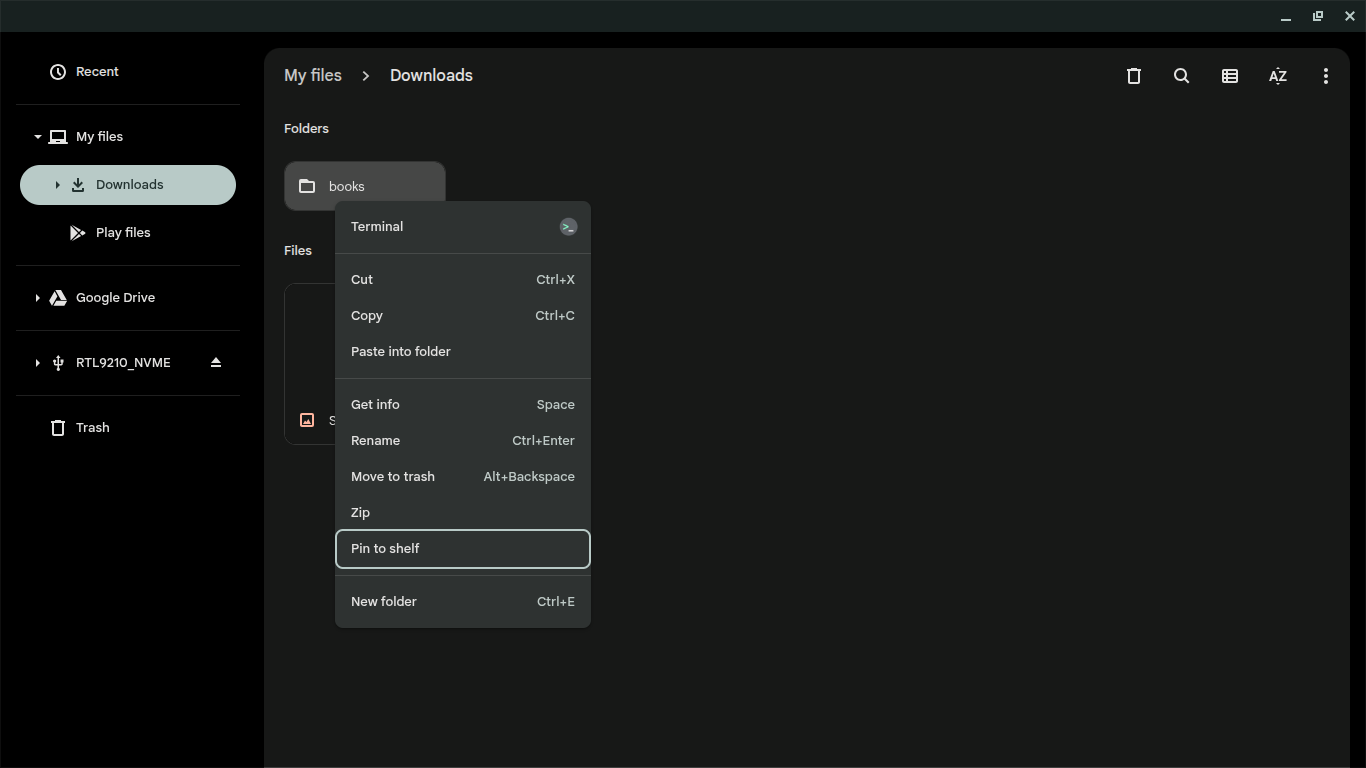Click the image file type icon
The width and height of the screenshot is (1366, 768).
[x=307, y=420]
